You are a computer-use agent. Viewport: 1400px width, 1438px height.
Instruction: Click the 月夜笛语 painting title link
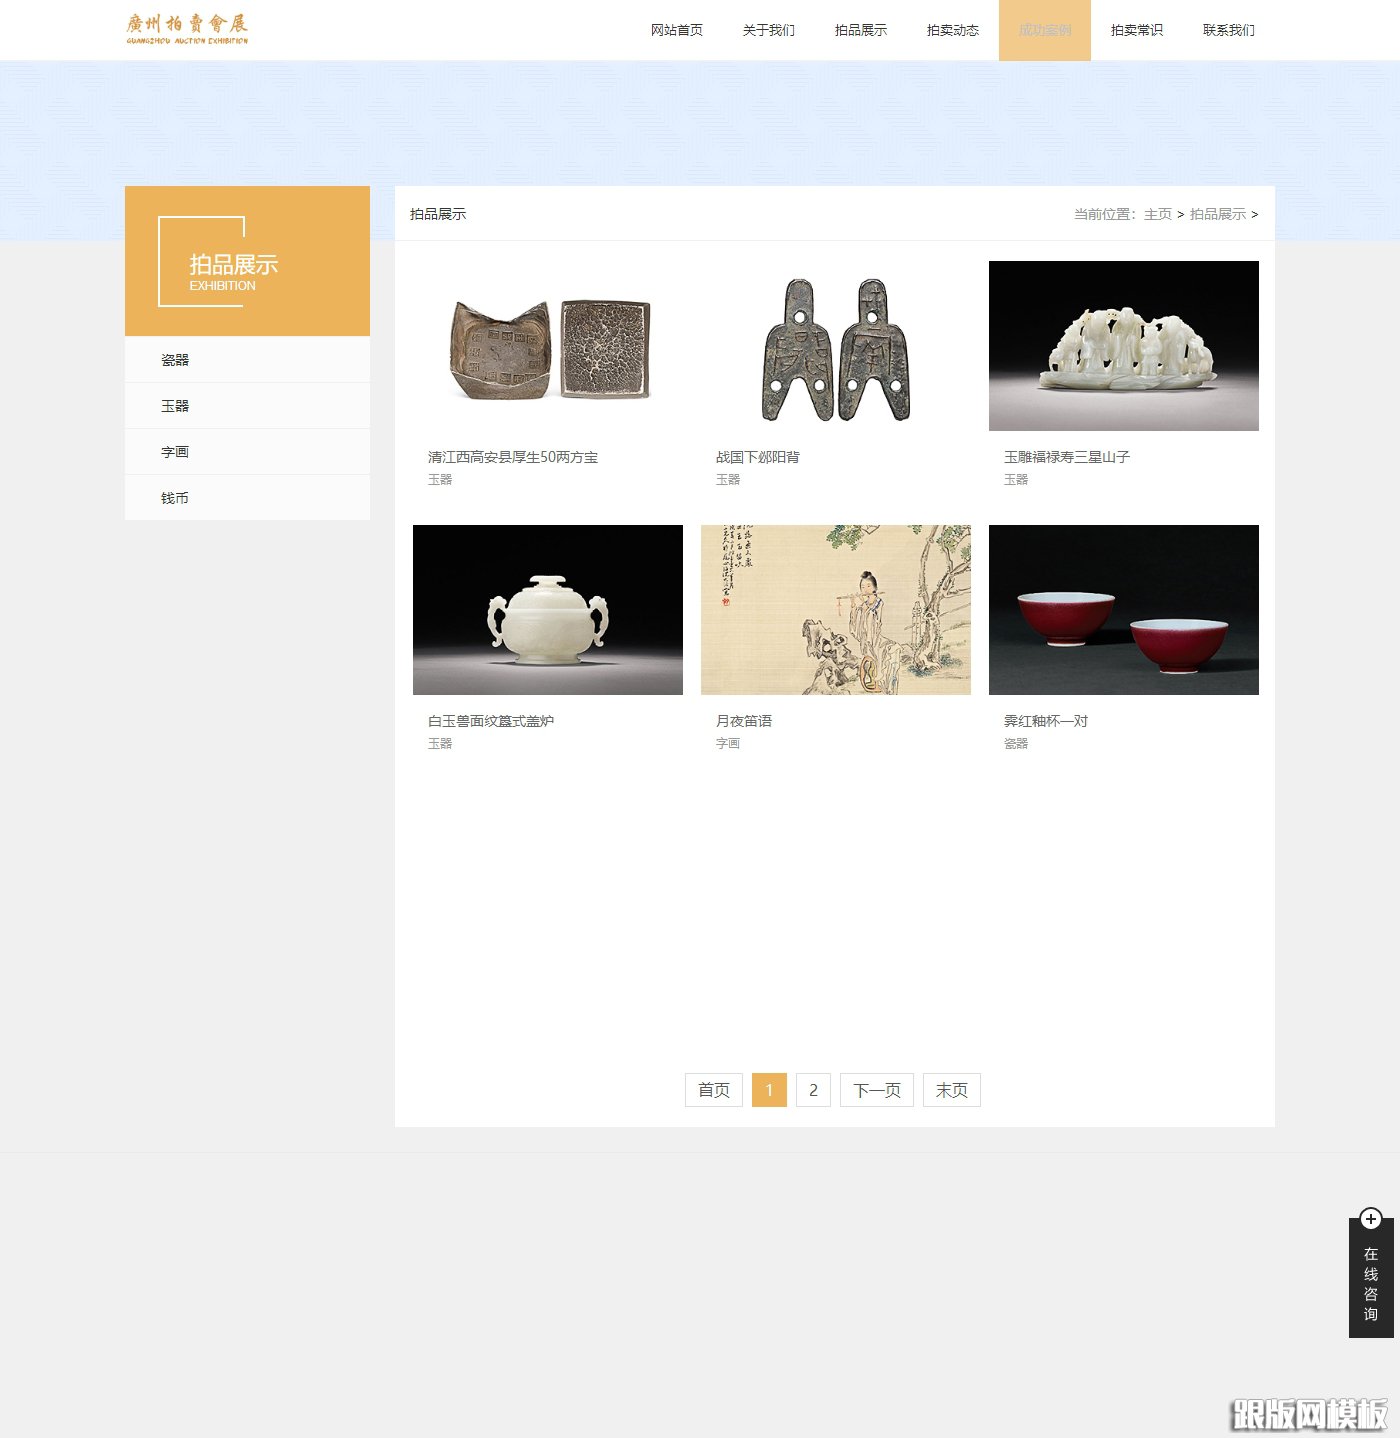click(744, 721)
